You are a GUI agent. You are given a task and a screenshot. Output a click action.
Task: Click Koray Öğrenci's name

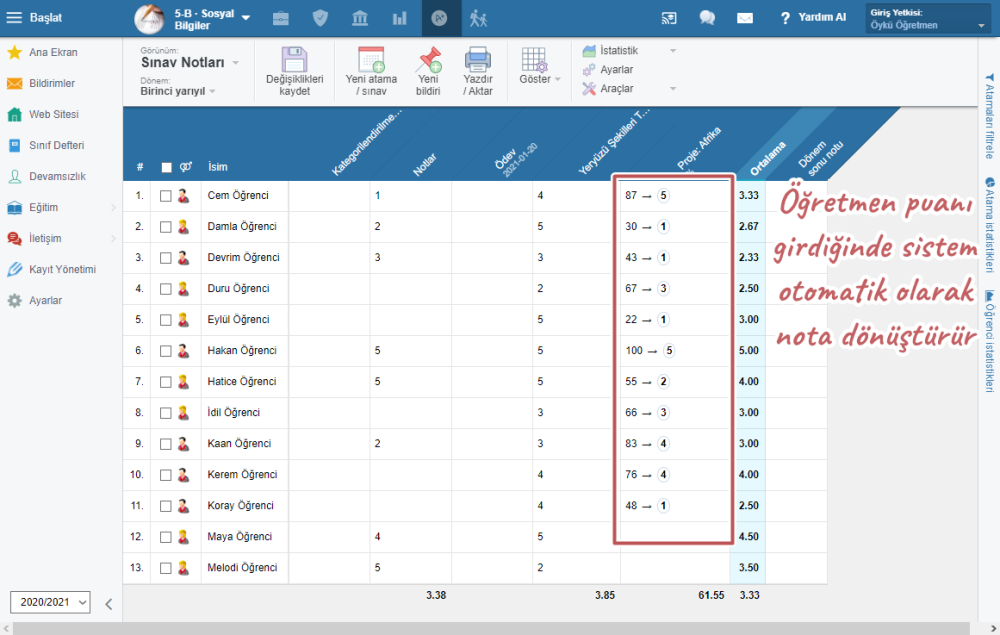[240, 506]
